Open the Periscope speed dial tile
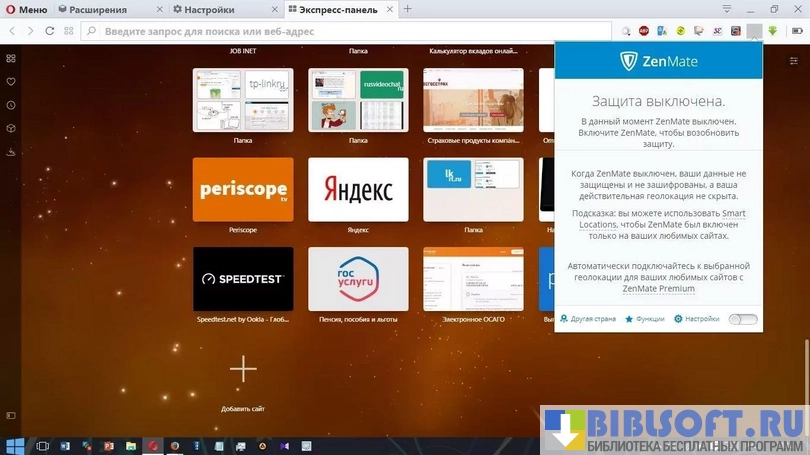The height and width of the screenshot is (455, 810). click(243, 189)
